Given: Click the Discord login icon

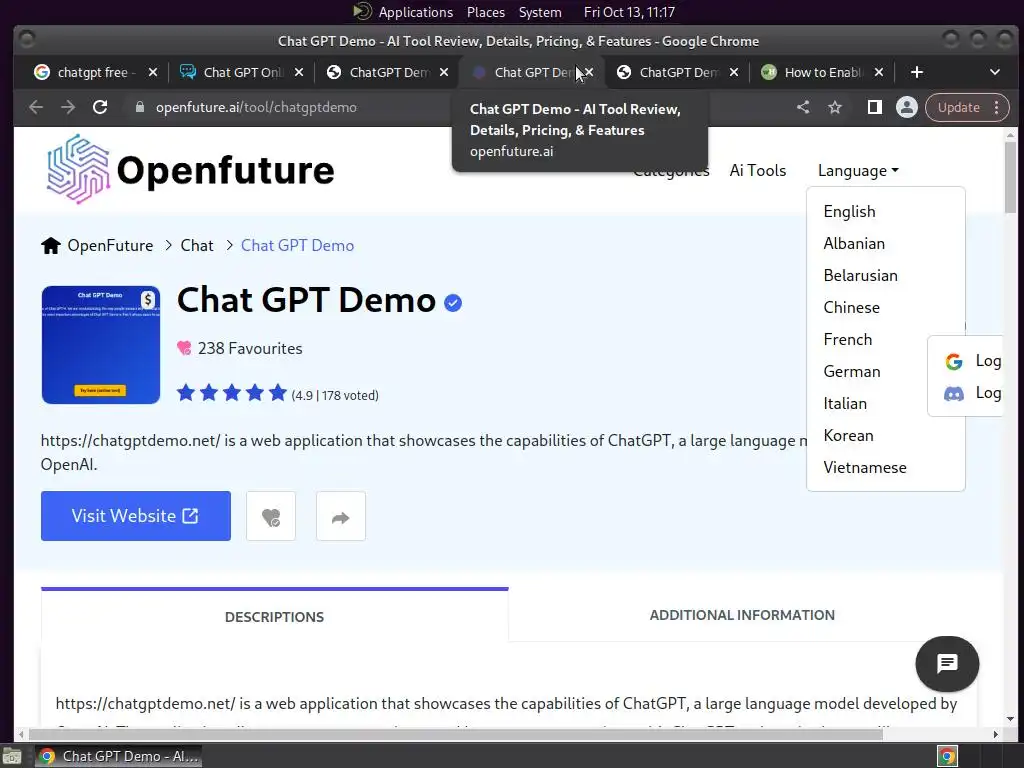Looking at the screenshot, I should click(x=953, y=393).
